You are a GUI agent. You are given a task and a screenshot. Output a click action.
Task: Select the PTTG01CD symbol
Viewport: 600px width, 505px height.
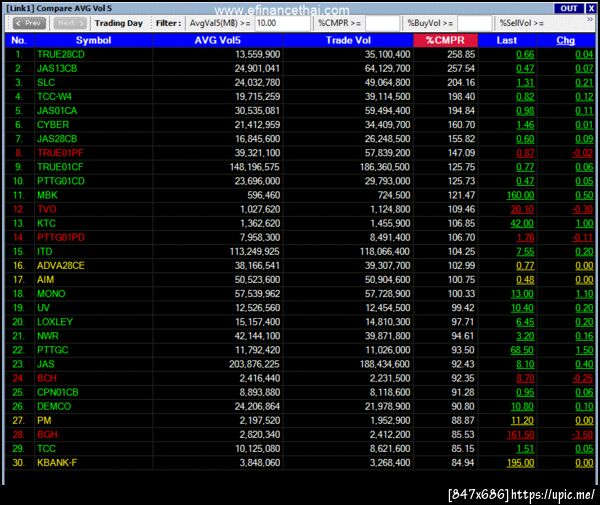tap(61, 181)
